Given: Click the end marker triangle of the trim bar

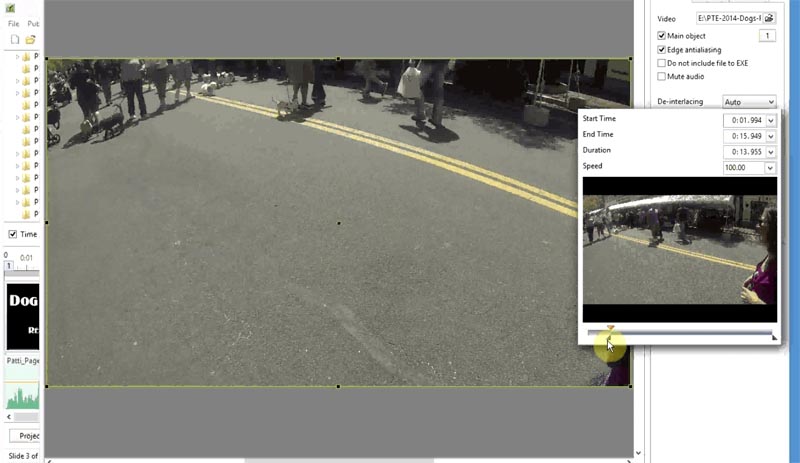Looking at the screenshot, I should (x=773, y=338).
